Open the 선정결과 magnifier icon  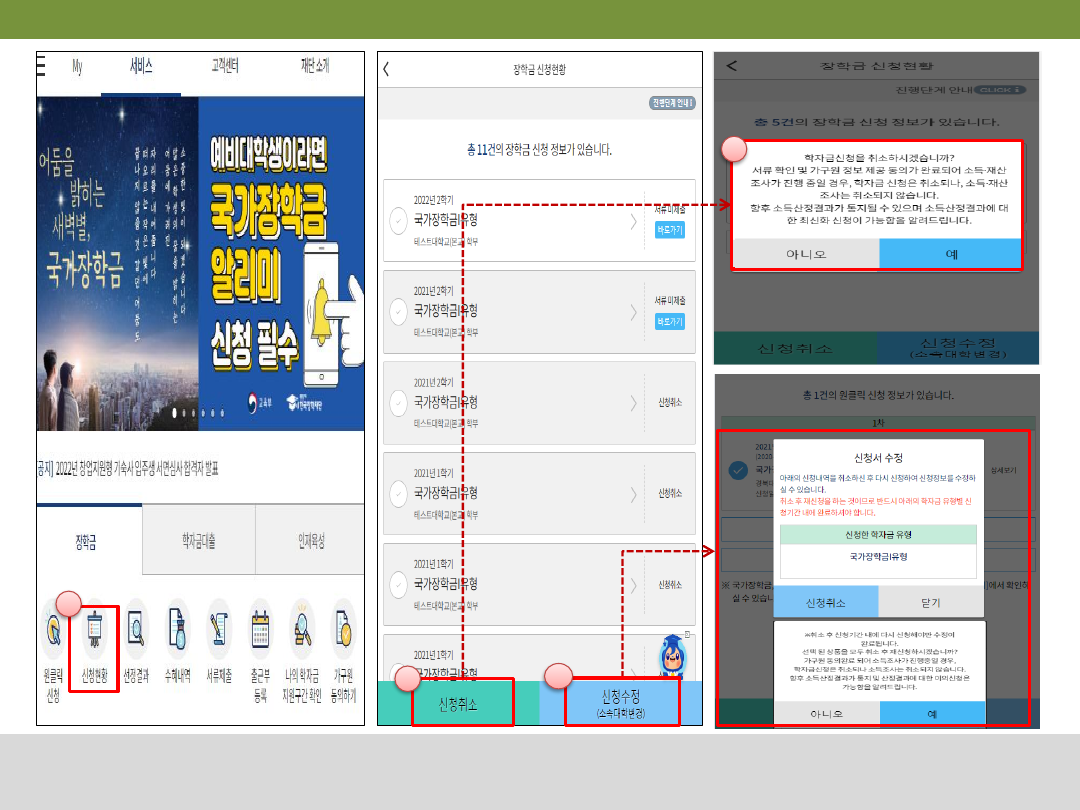(135, 632)
